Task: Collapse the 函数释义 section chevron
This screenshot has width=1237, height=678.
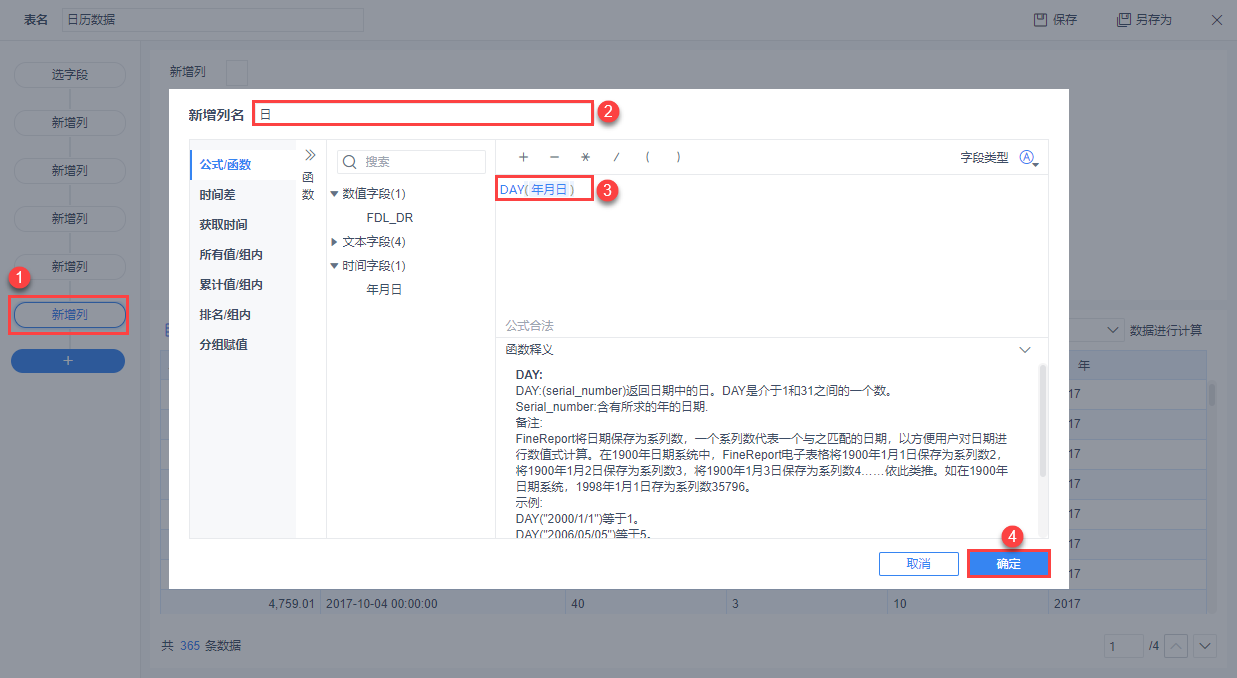Action: point(1024,350)
